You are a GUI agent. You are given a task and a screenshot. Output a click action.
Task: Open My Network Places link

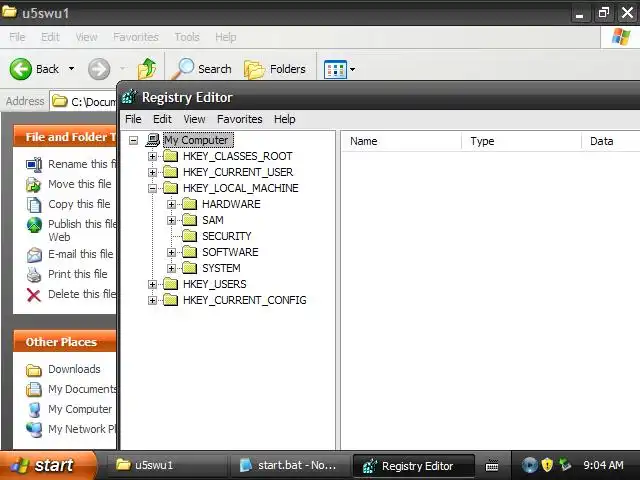point(82,429)
